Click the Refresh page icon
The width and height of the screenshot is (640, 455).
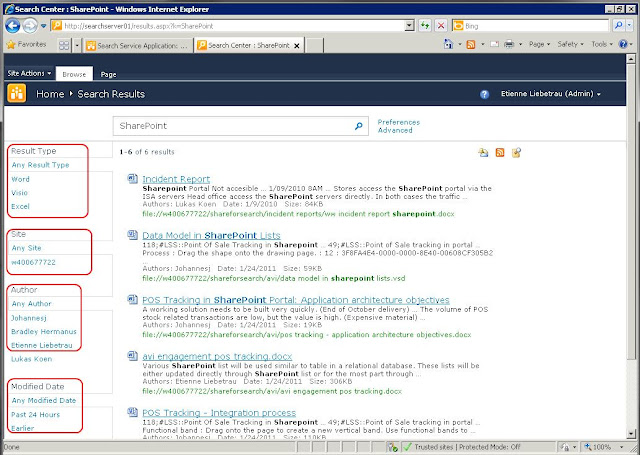425,26
